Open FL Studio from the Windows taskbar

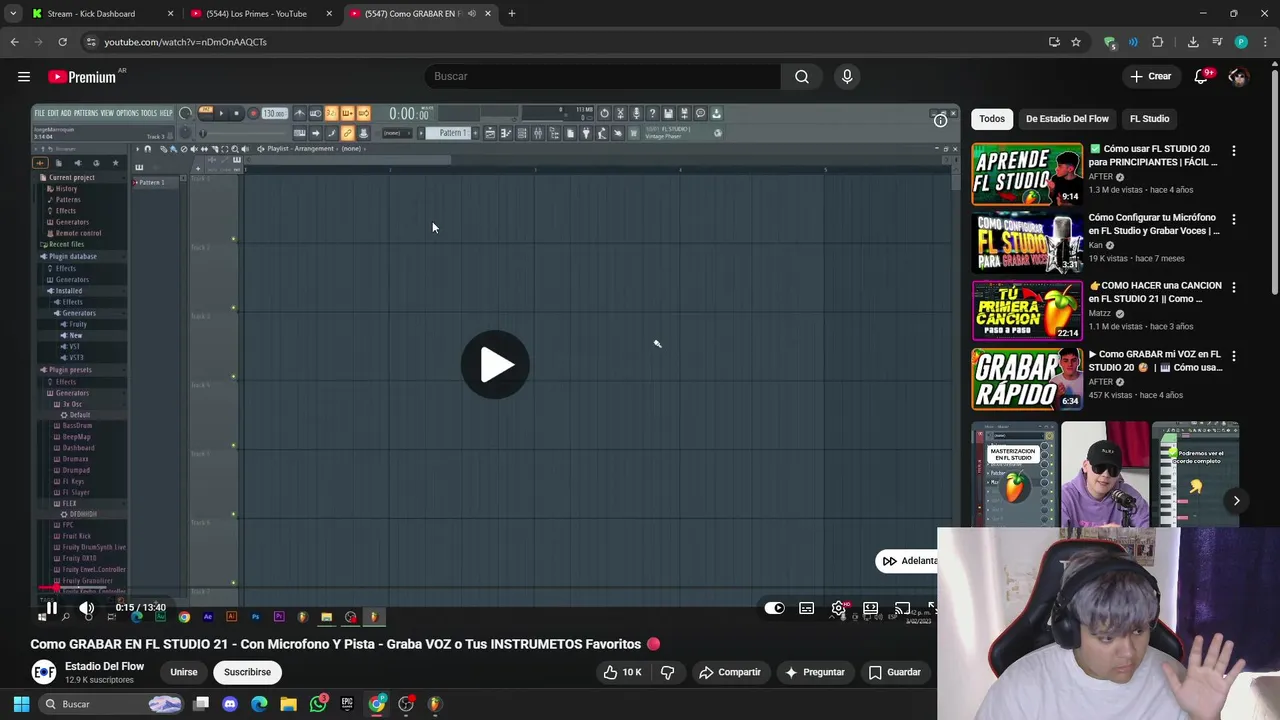click(x=434, y=704)
